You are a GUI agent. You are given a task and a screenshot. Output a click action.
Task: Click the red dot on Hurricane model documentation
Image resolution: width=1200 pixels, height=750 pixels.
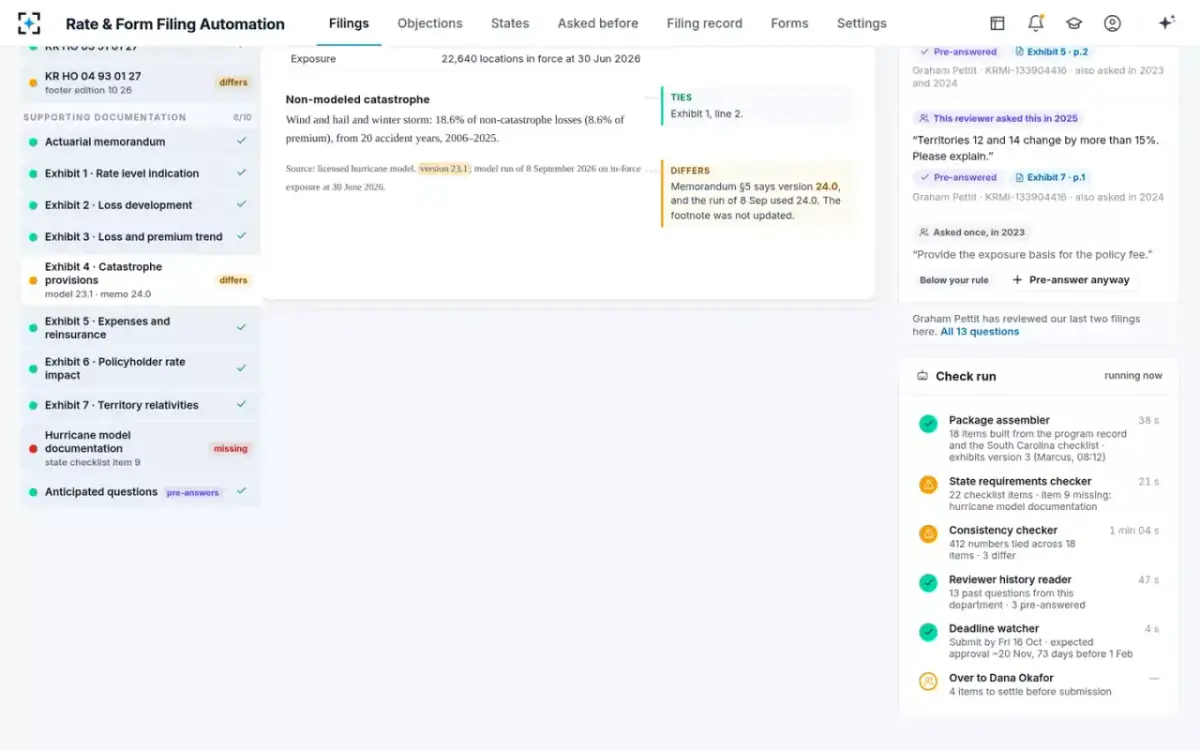point(33,449)
